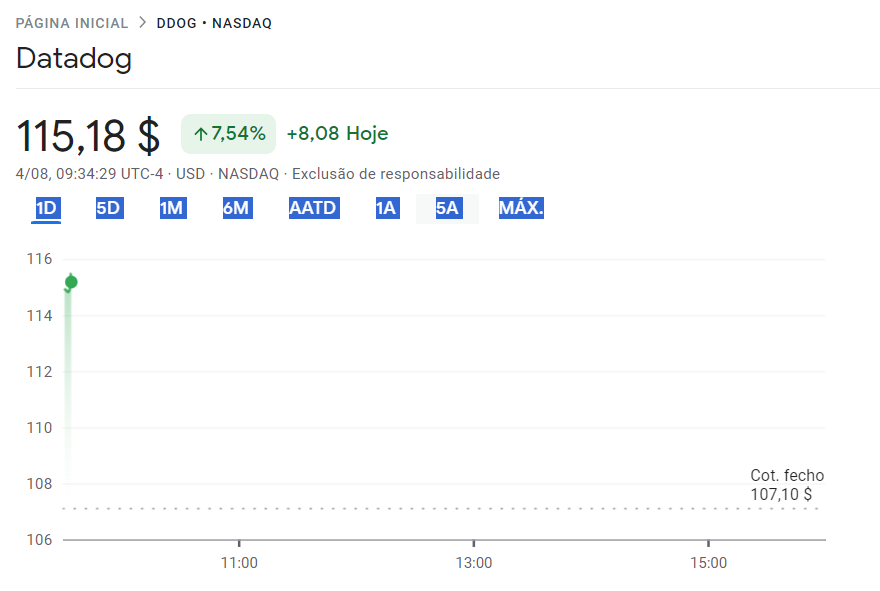This screenshot has height=591, width=880.
Task: Click the 4/08, 09:34:29 UTC-4 timestamp
Action: [89, 174]
